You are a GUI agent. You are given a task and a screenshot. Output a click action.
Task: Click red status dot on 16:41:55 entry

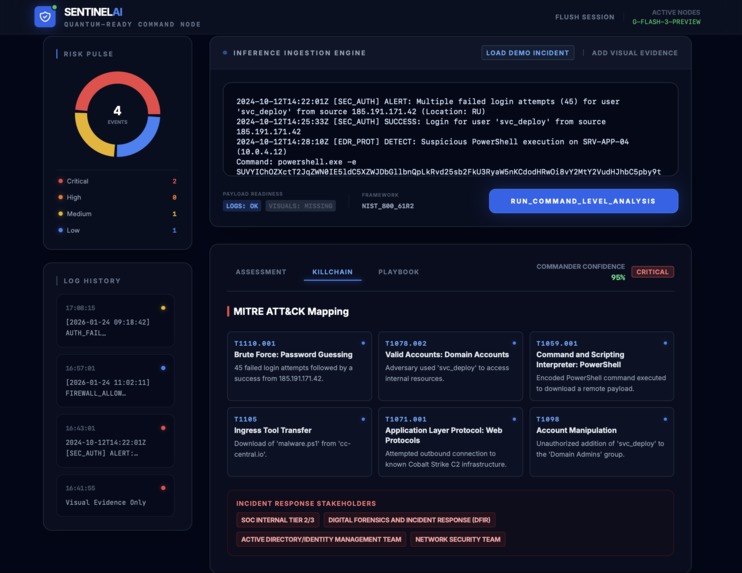pyautogui.click(x=163, y=488)
